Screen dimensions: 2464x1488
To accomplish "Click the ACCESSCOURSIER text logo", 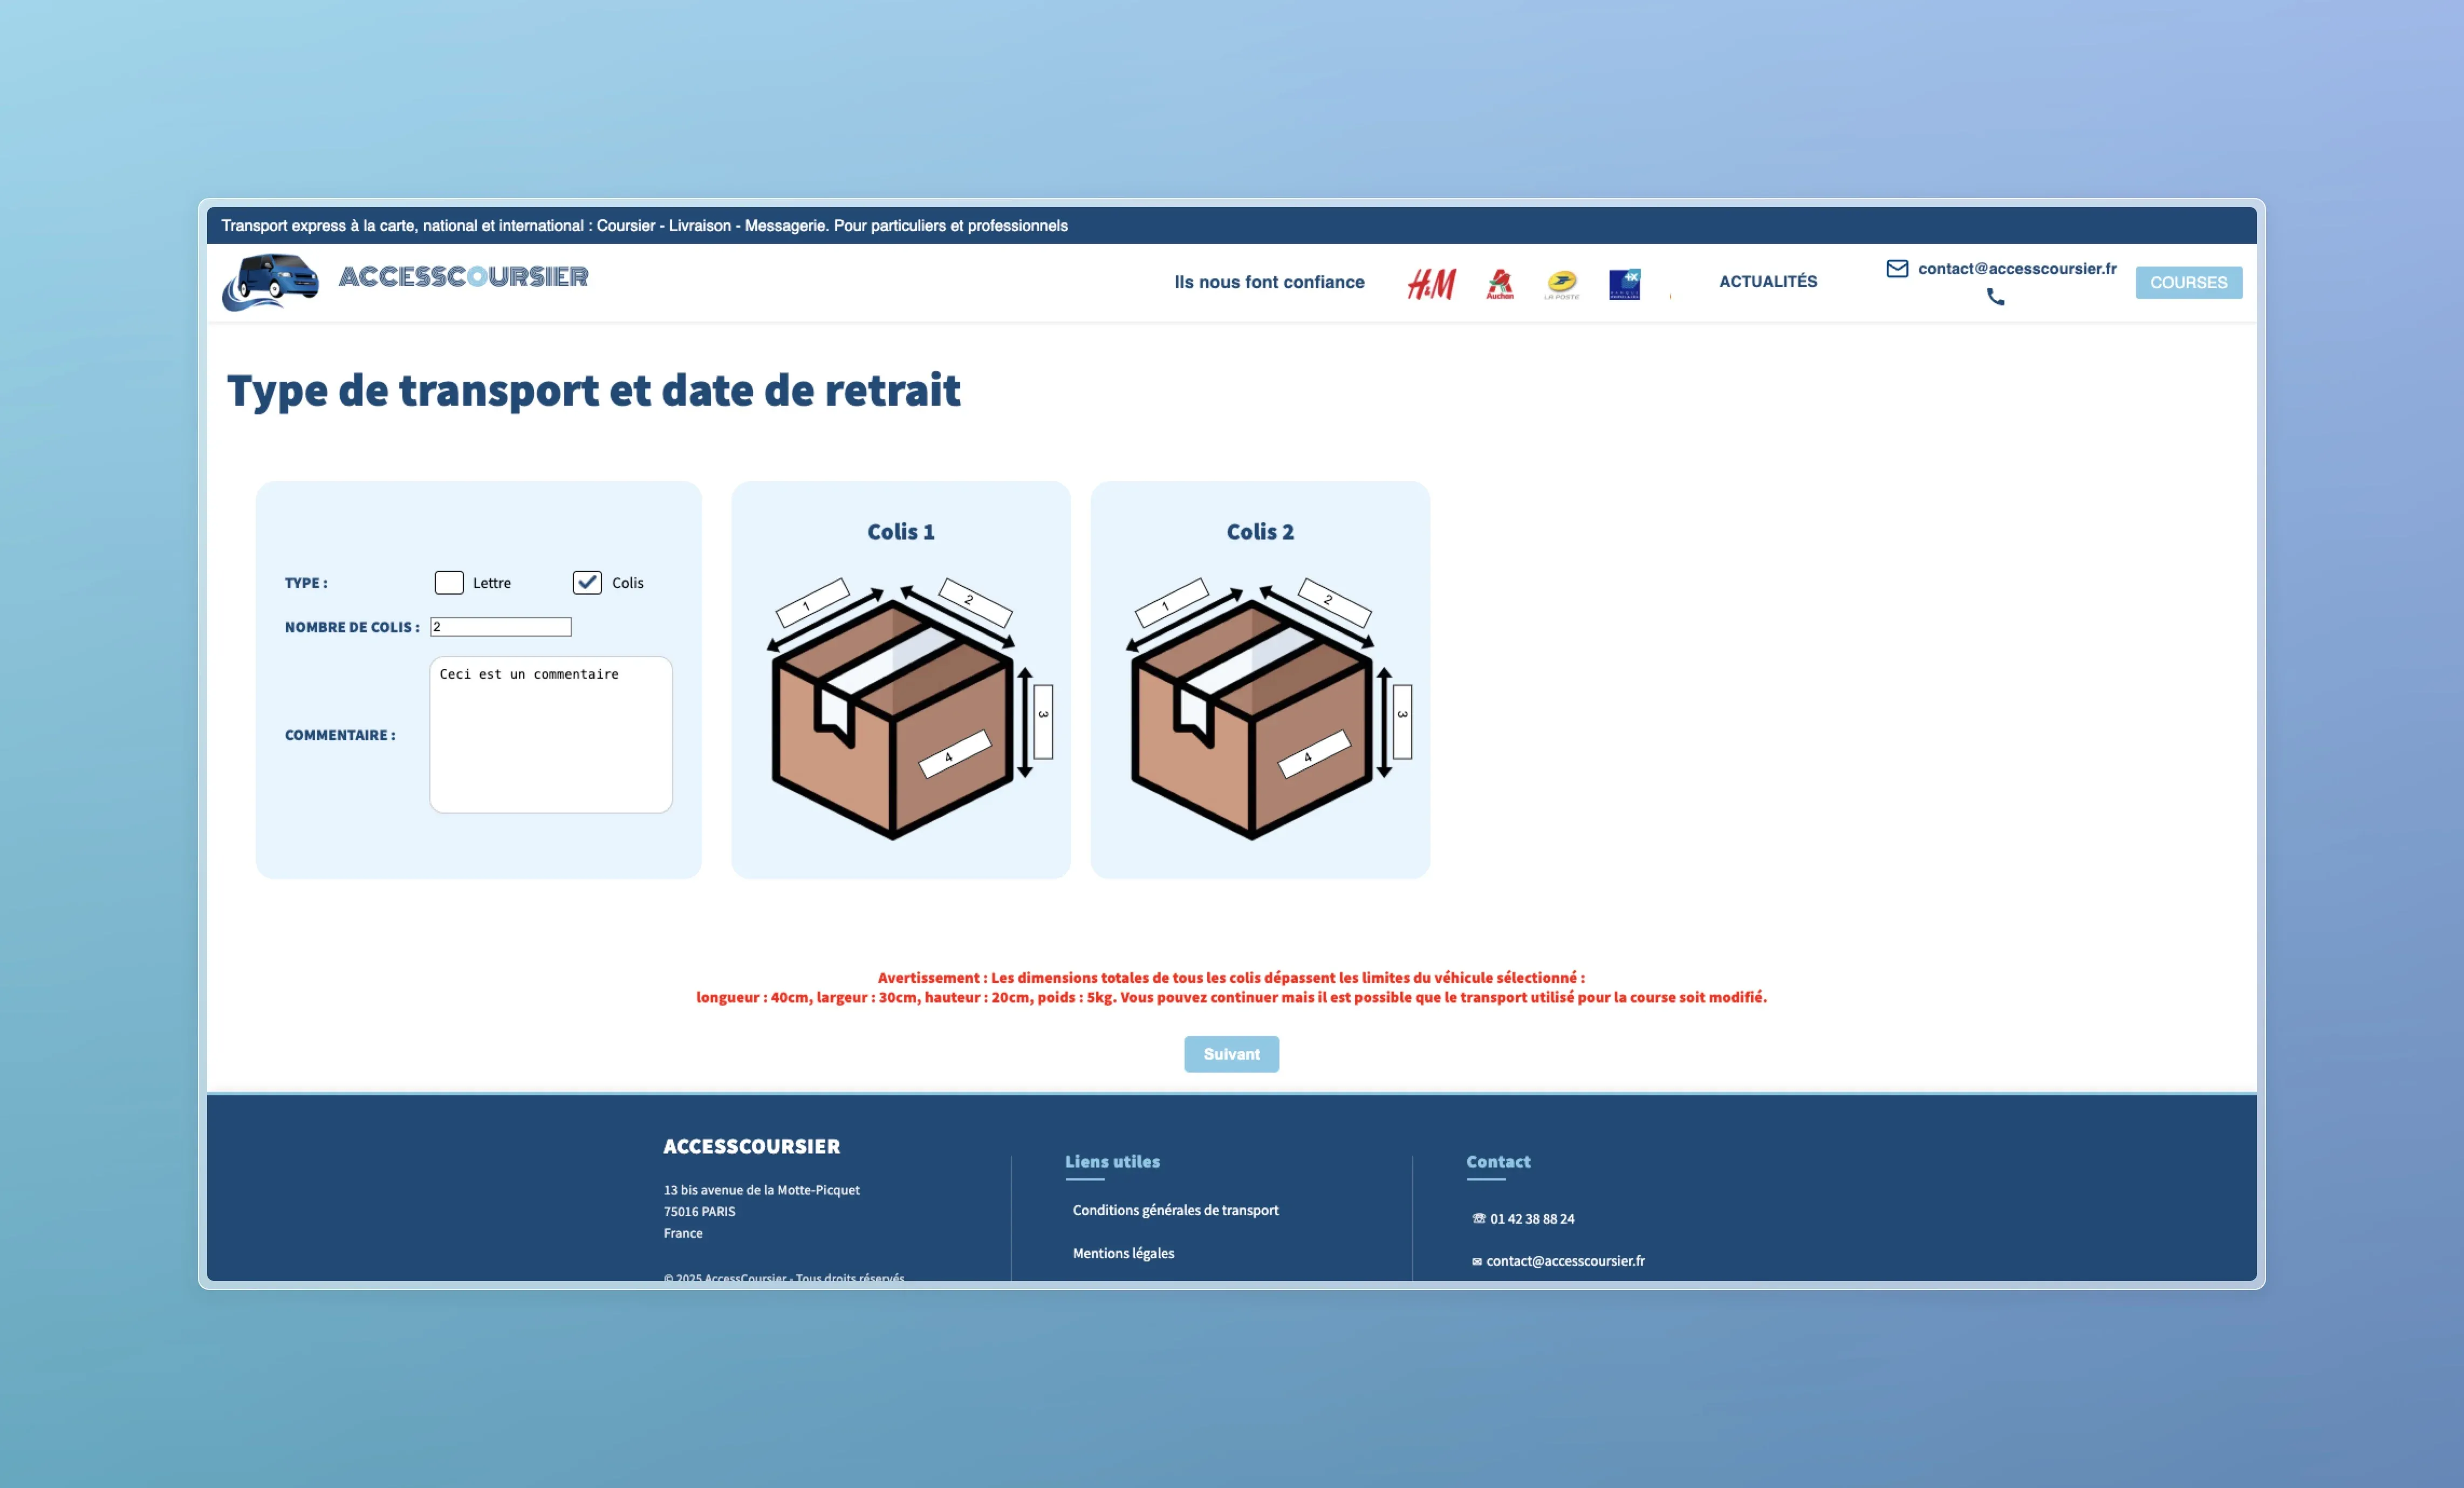I will [x=463, y=277].
